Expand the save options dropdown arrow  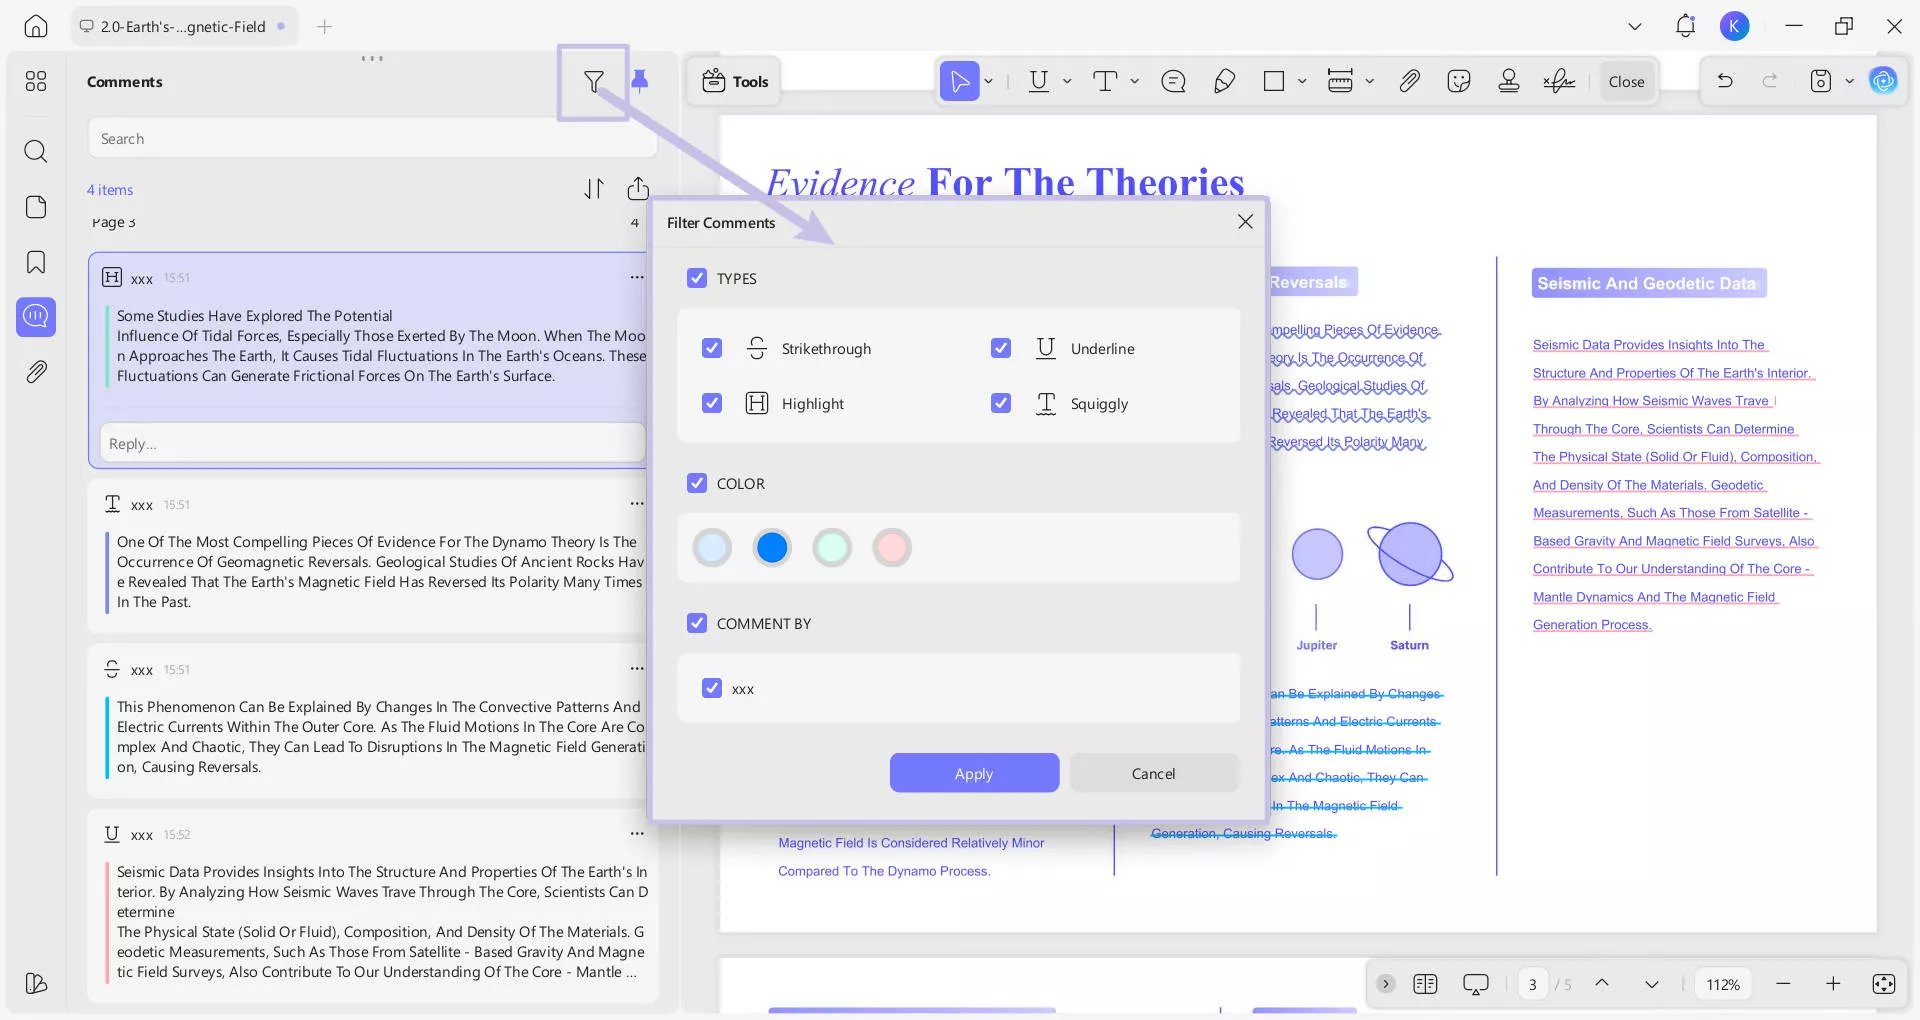tap(1850, 81)
